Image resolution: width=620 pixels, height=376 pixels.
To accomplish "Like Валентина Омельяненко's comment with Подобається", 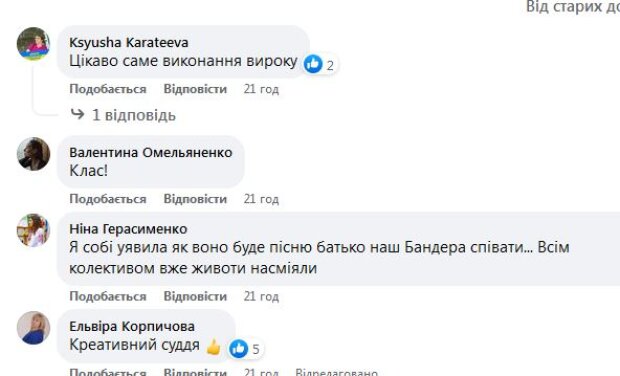I will pyautogui.click(x=108, y=199).
